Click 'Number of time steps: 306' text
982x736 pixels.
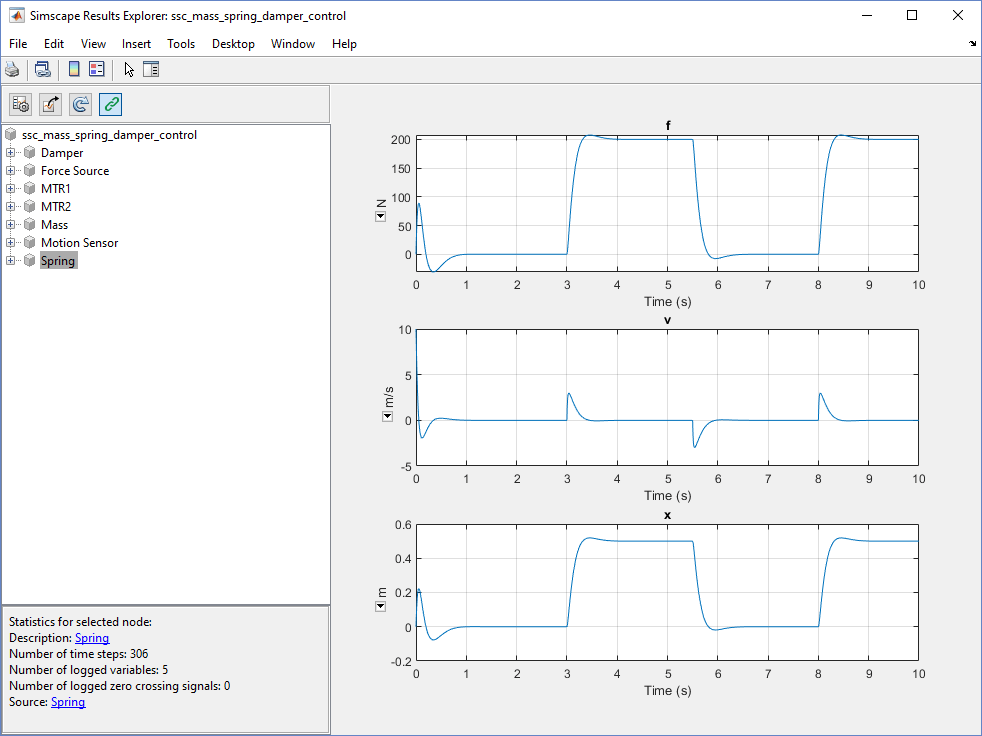[79, 654]
